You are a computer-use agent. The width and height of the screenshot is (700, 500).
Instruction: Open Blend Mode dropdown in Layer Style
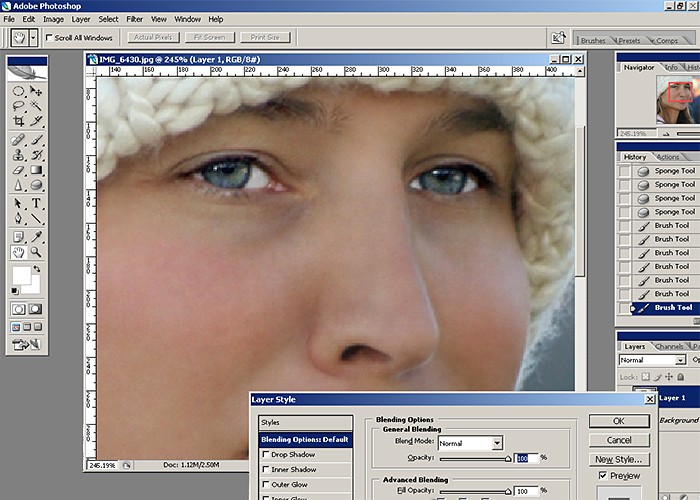pyautogui.click(x=497, y=443)
